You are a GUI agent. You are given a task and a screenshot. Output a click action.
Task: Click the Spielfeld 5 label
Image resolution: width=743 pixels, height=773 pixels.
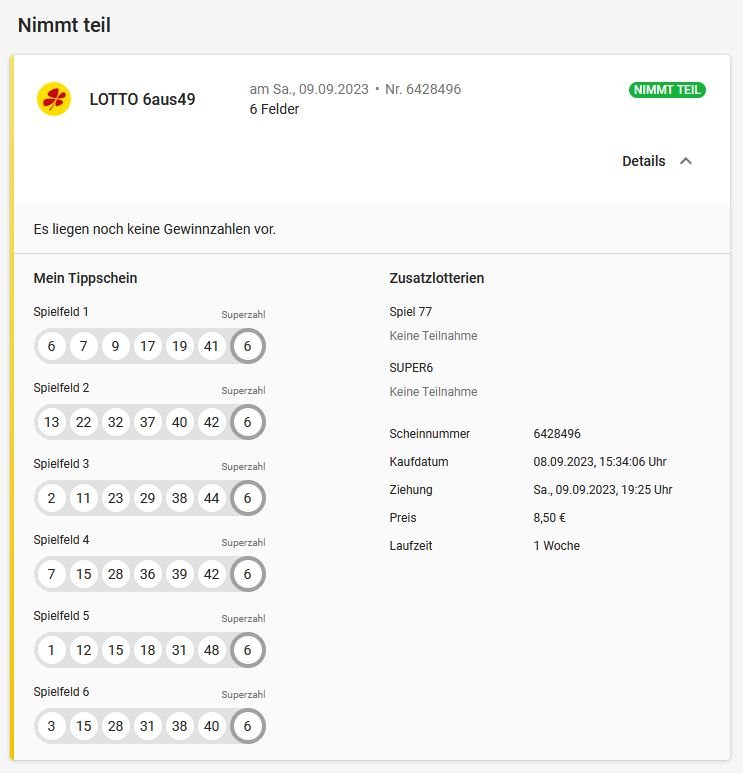(x=61, y=615)
